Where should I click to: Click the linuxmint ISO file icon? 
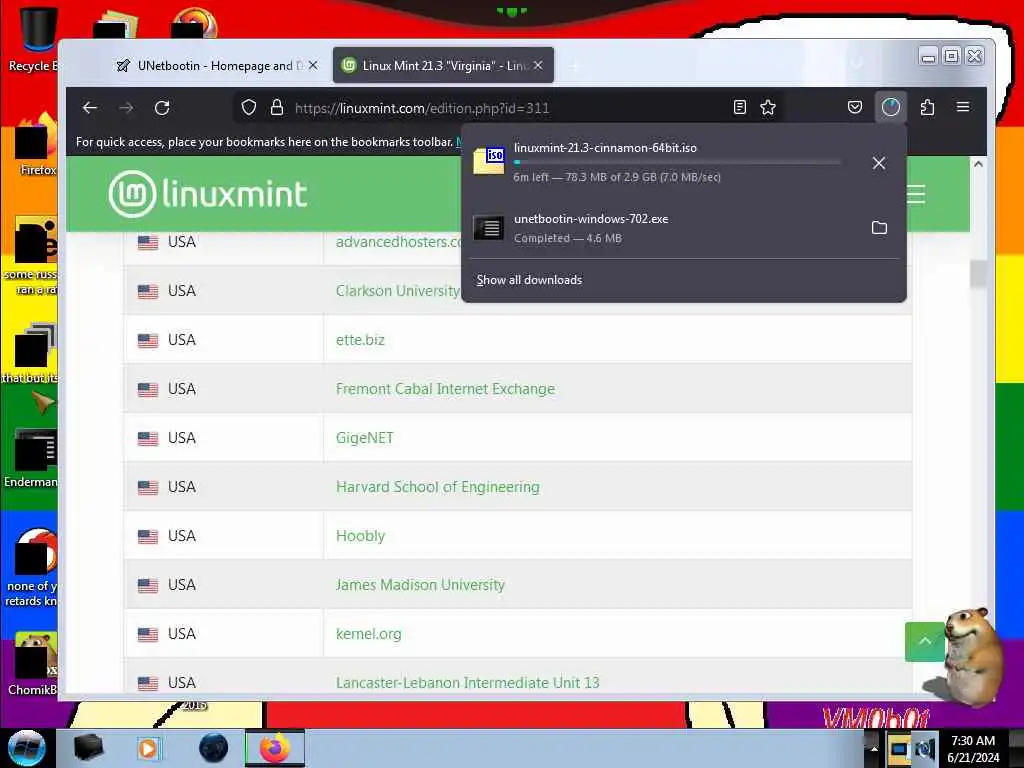(489, 160)
